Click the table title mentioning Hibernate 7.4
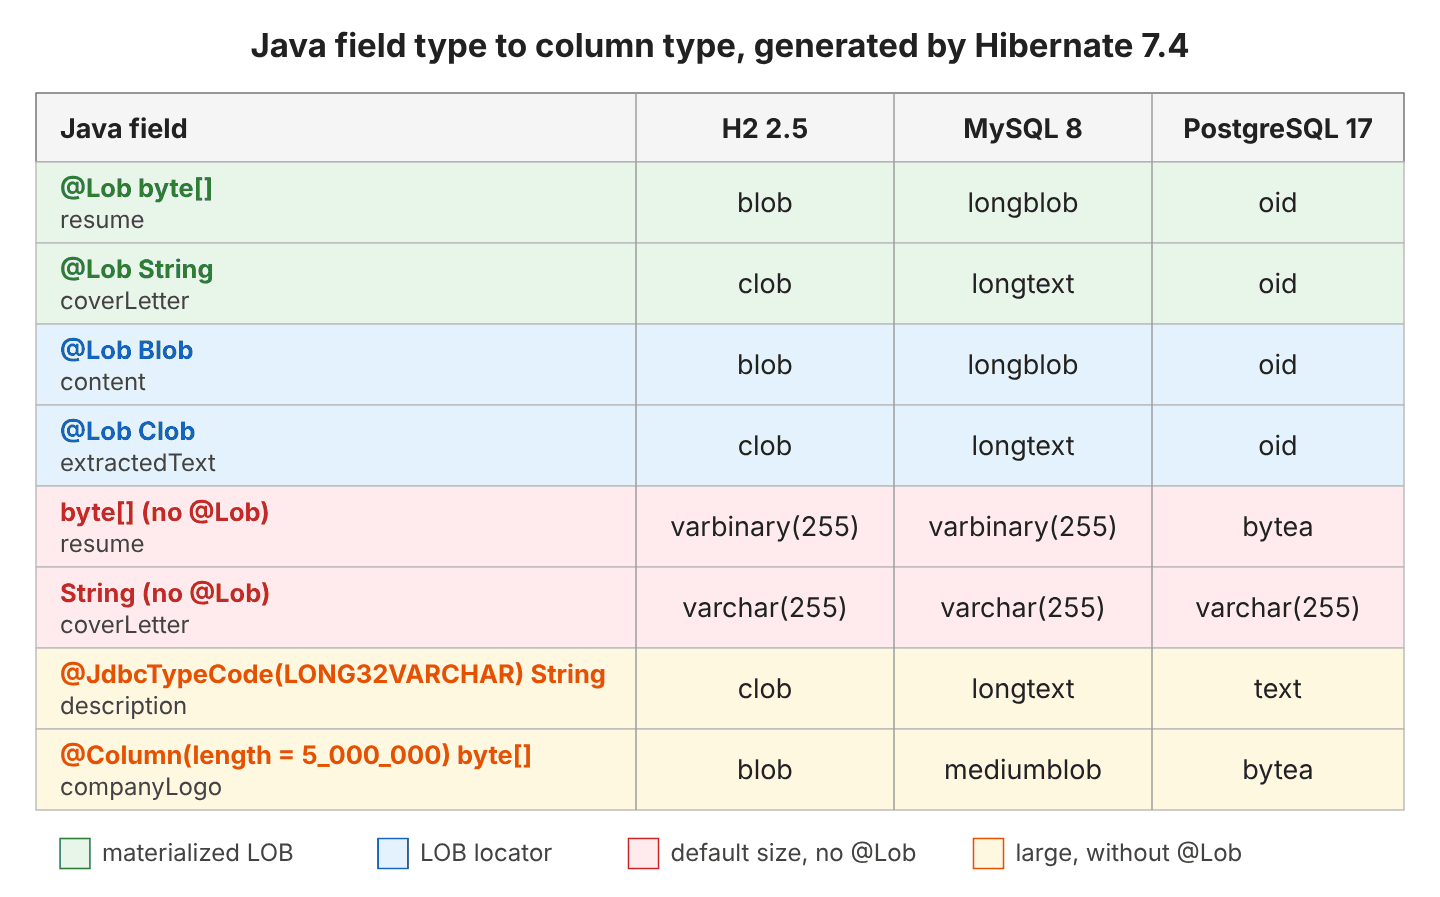This screenshot has width=1440, height=897. point(720,46)
